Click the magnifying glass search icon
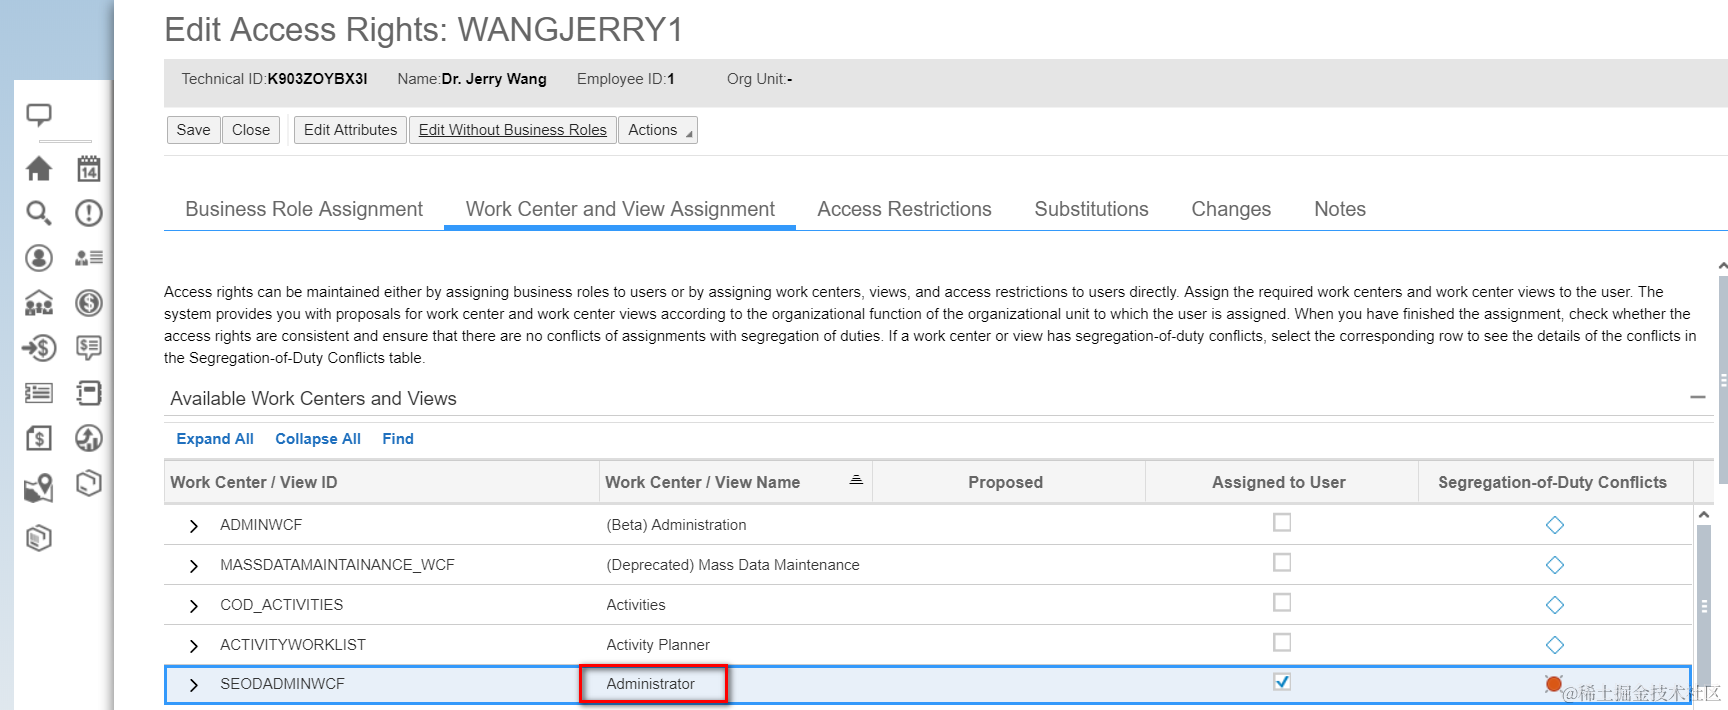Image resolution: width=1728 pixels, height=710 pixels. click(x=39, y=213)
